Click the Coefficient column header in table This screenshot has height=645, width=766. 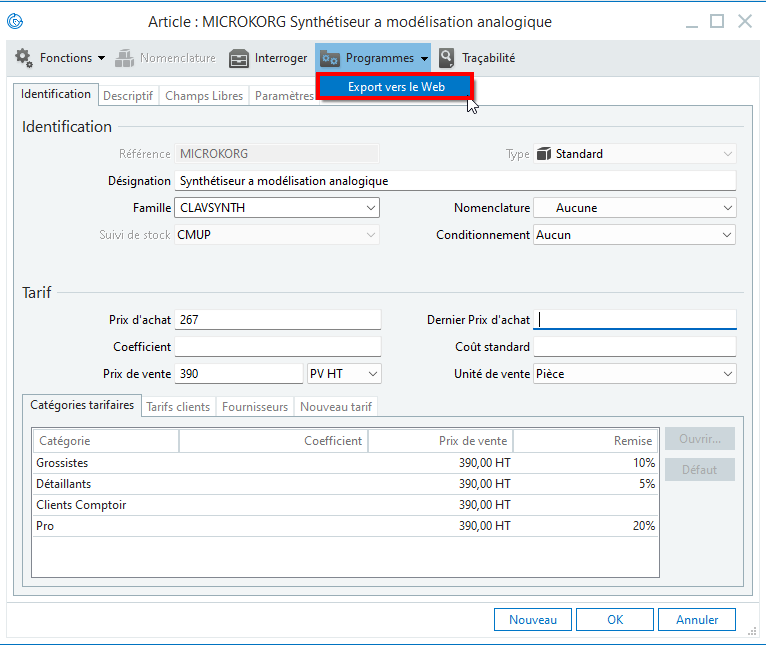(274, 441)
